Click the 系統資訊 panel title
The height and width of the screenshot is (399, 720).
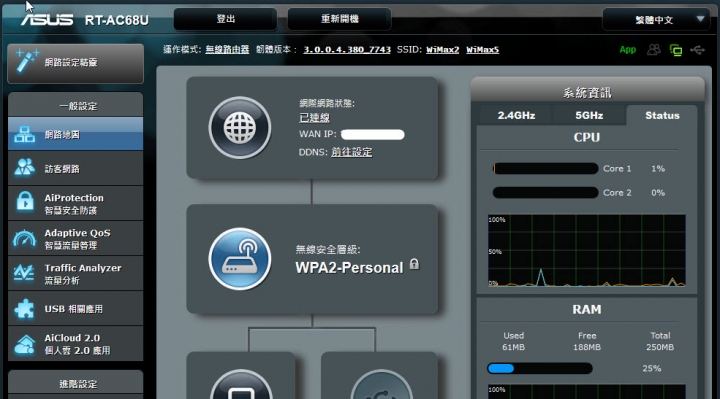pyautogui.click(x=587, y=92)
